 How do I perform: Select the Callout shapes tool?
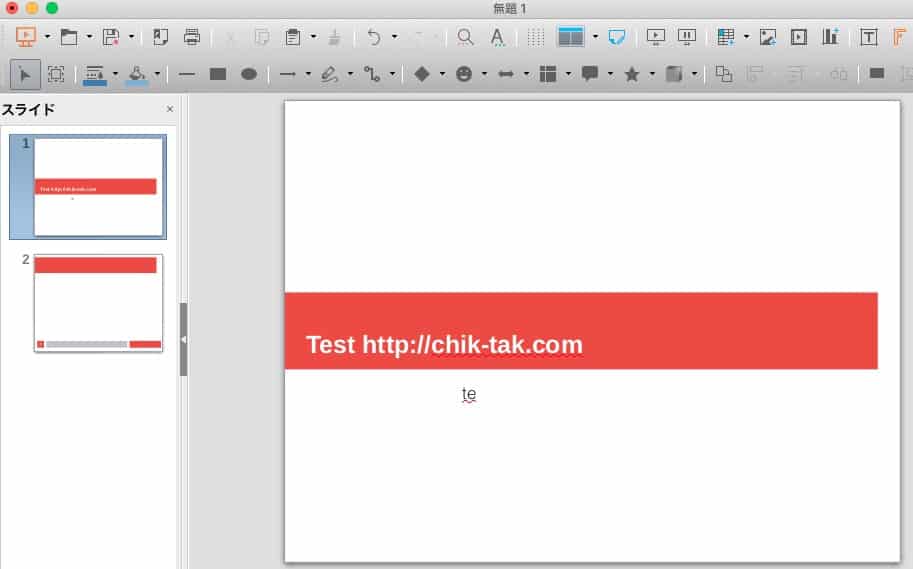pyautogui.click(x=590, y=74)
